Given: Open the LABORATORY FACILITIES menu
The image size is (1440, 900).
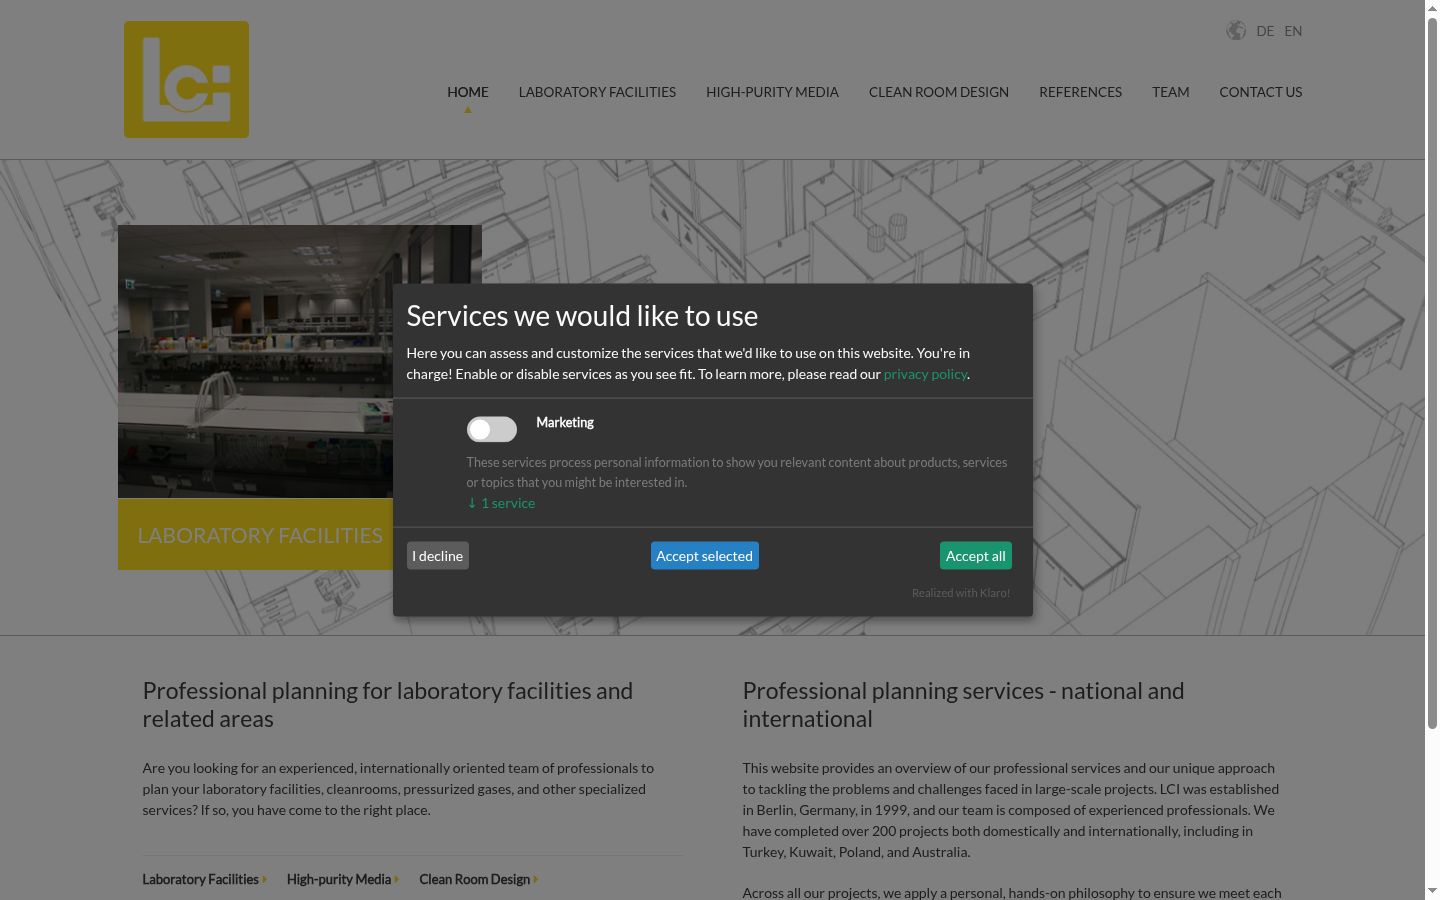Looking at the screenshot, I should click(597, 92).
